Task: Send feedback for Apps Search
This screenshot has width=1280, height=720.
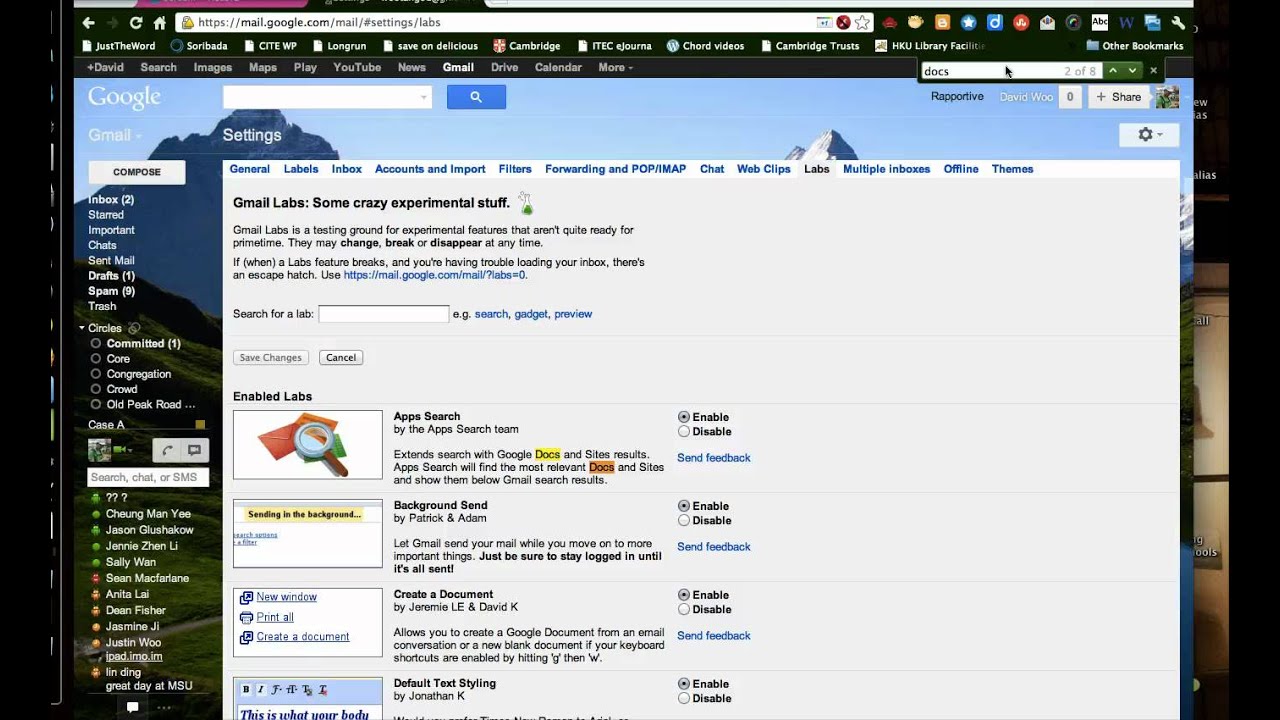Action: (x=714, y=458)
